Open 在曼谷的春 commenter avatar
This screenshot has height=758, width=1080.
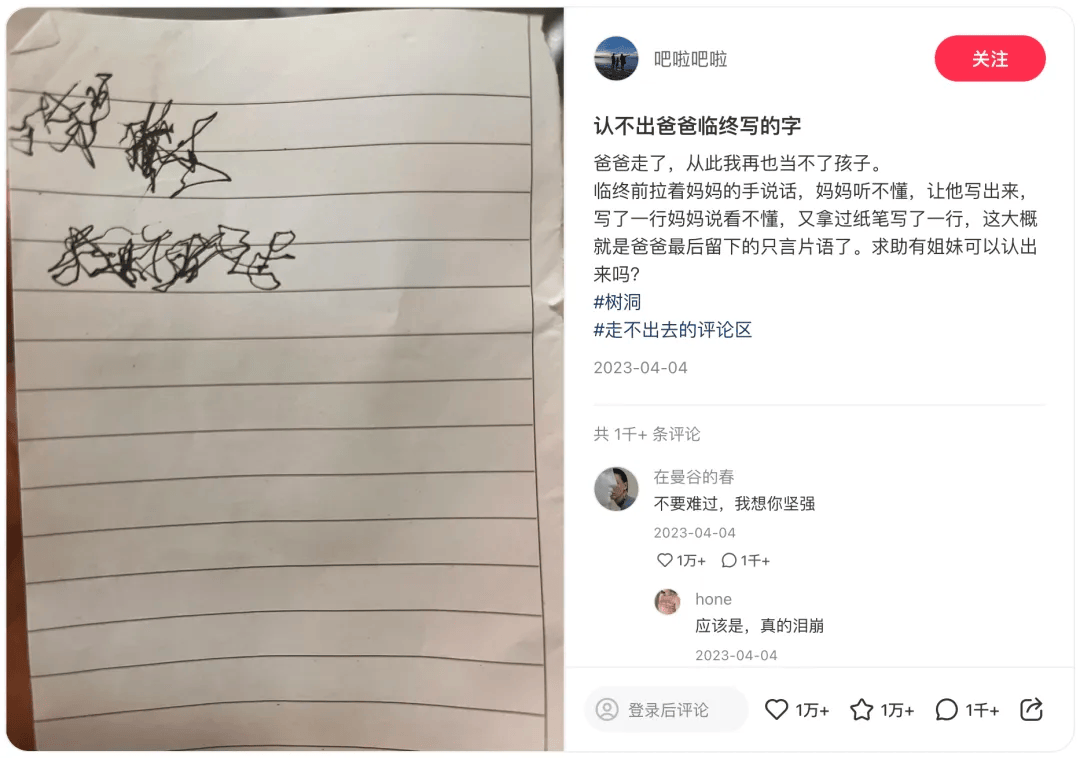pyautogui.click(x=616, y=489)
